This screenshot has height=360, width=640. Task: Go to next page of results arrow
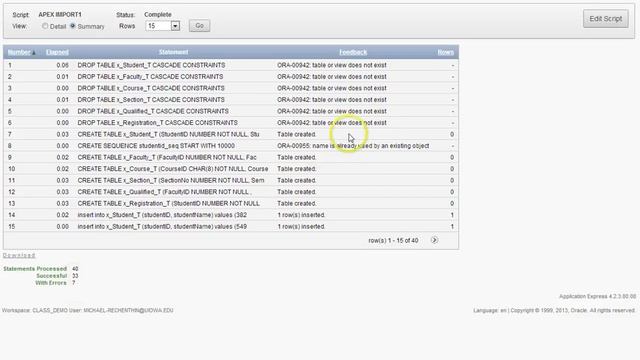(x=434, y=240)
